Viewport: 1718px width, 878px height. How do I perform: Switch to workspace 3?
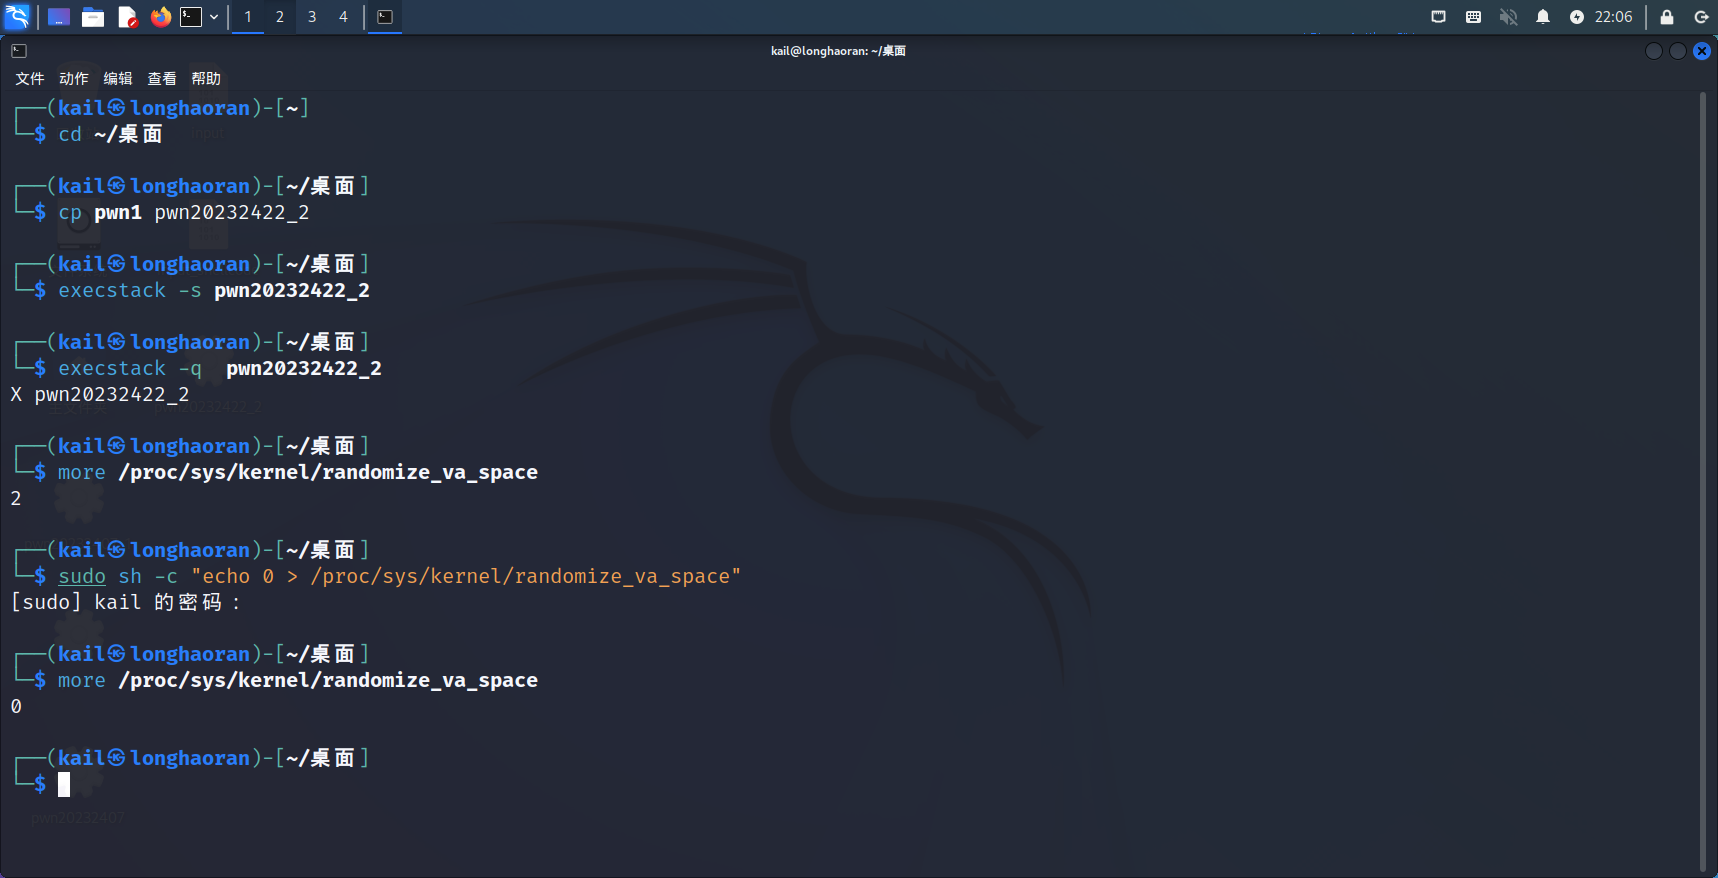point(312,17)
